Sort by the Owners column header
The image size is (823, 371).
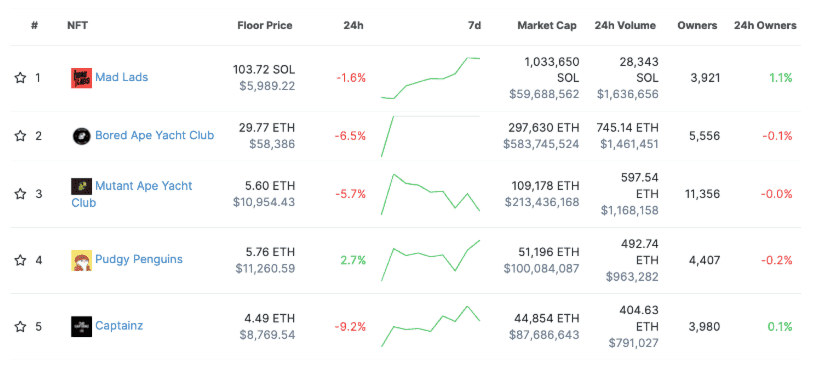(x=697, y=25)
